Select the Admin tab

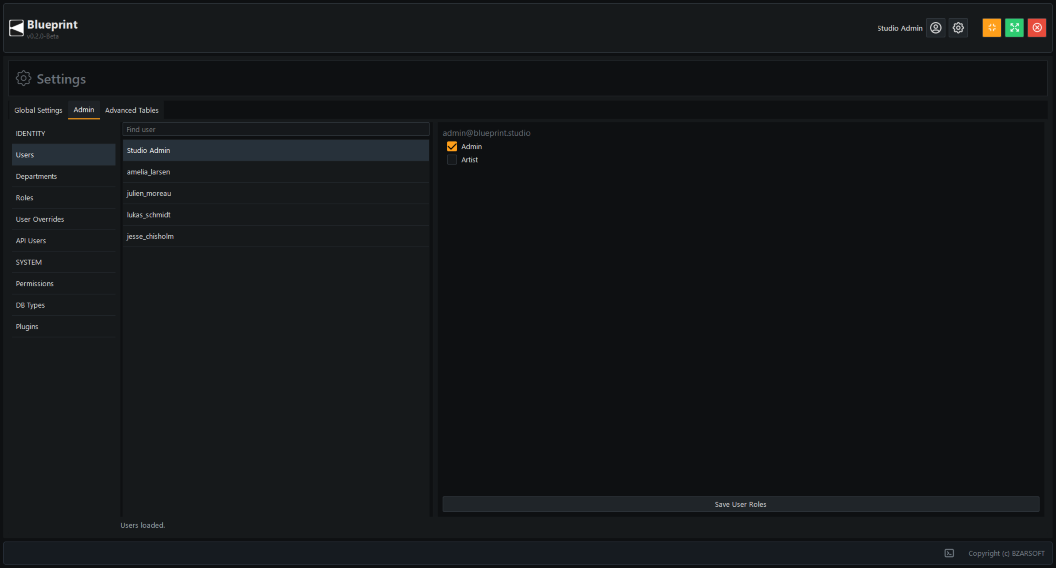click(84, 110)
